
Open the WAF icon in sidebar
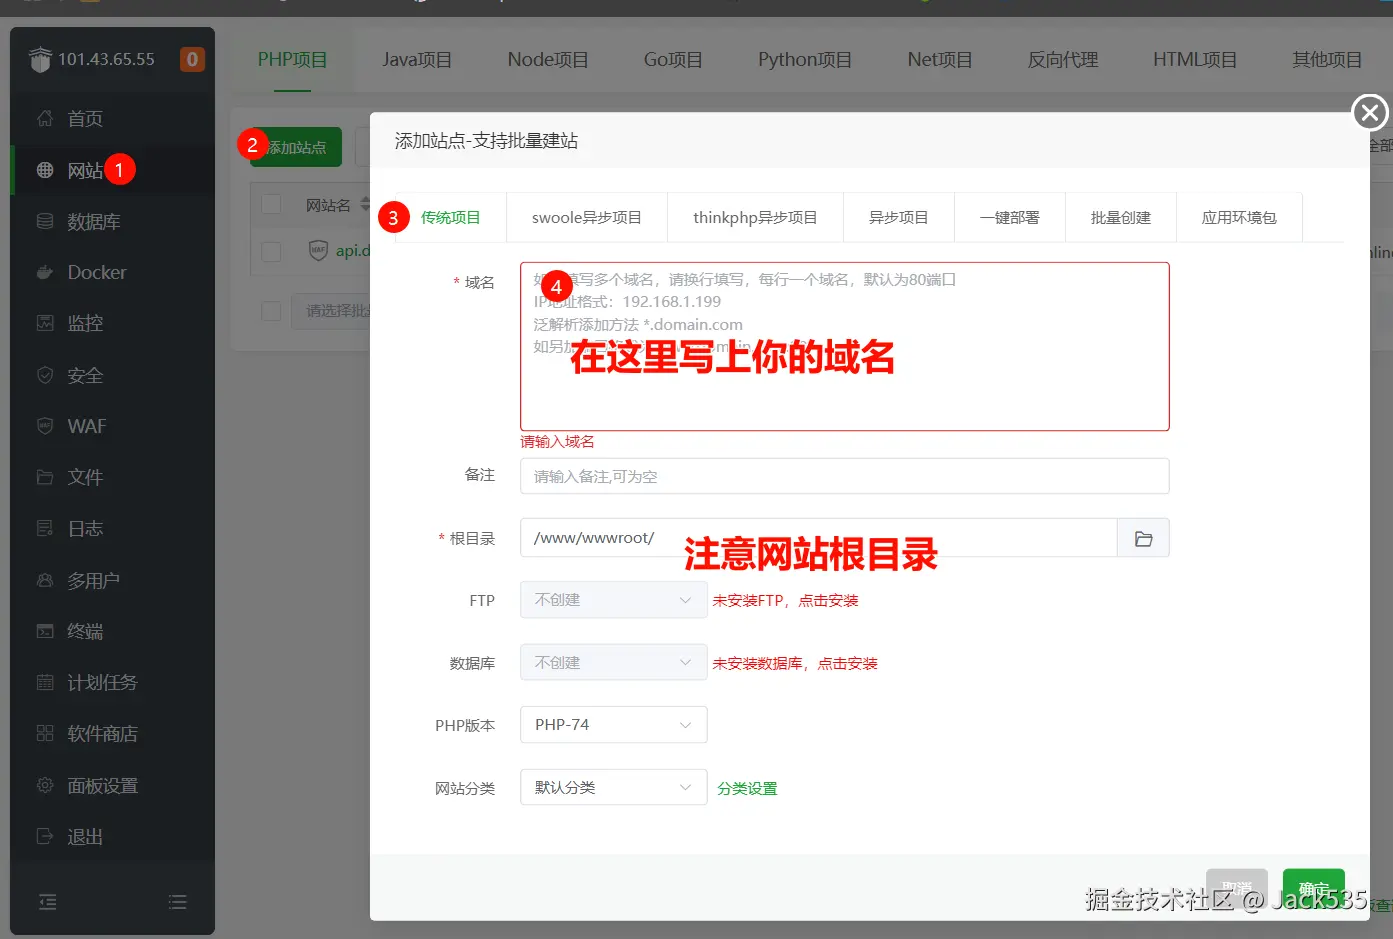45,426
